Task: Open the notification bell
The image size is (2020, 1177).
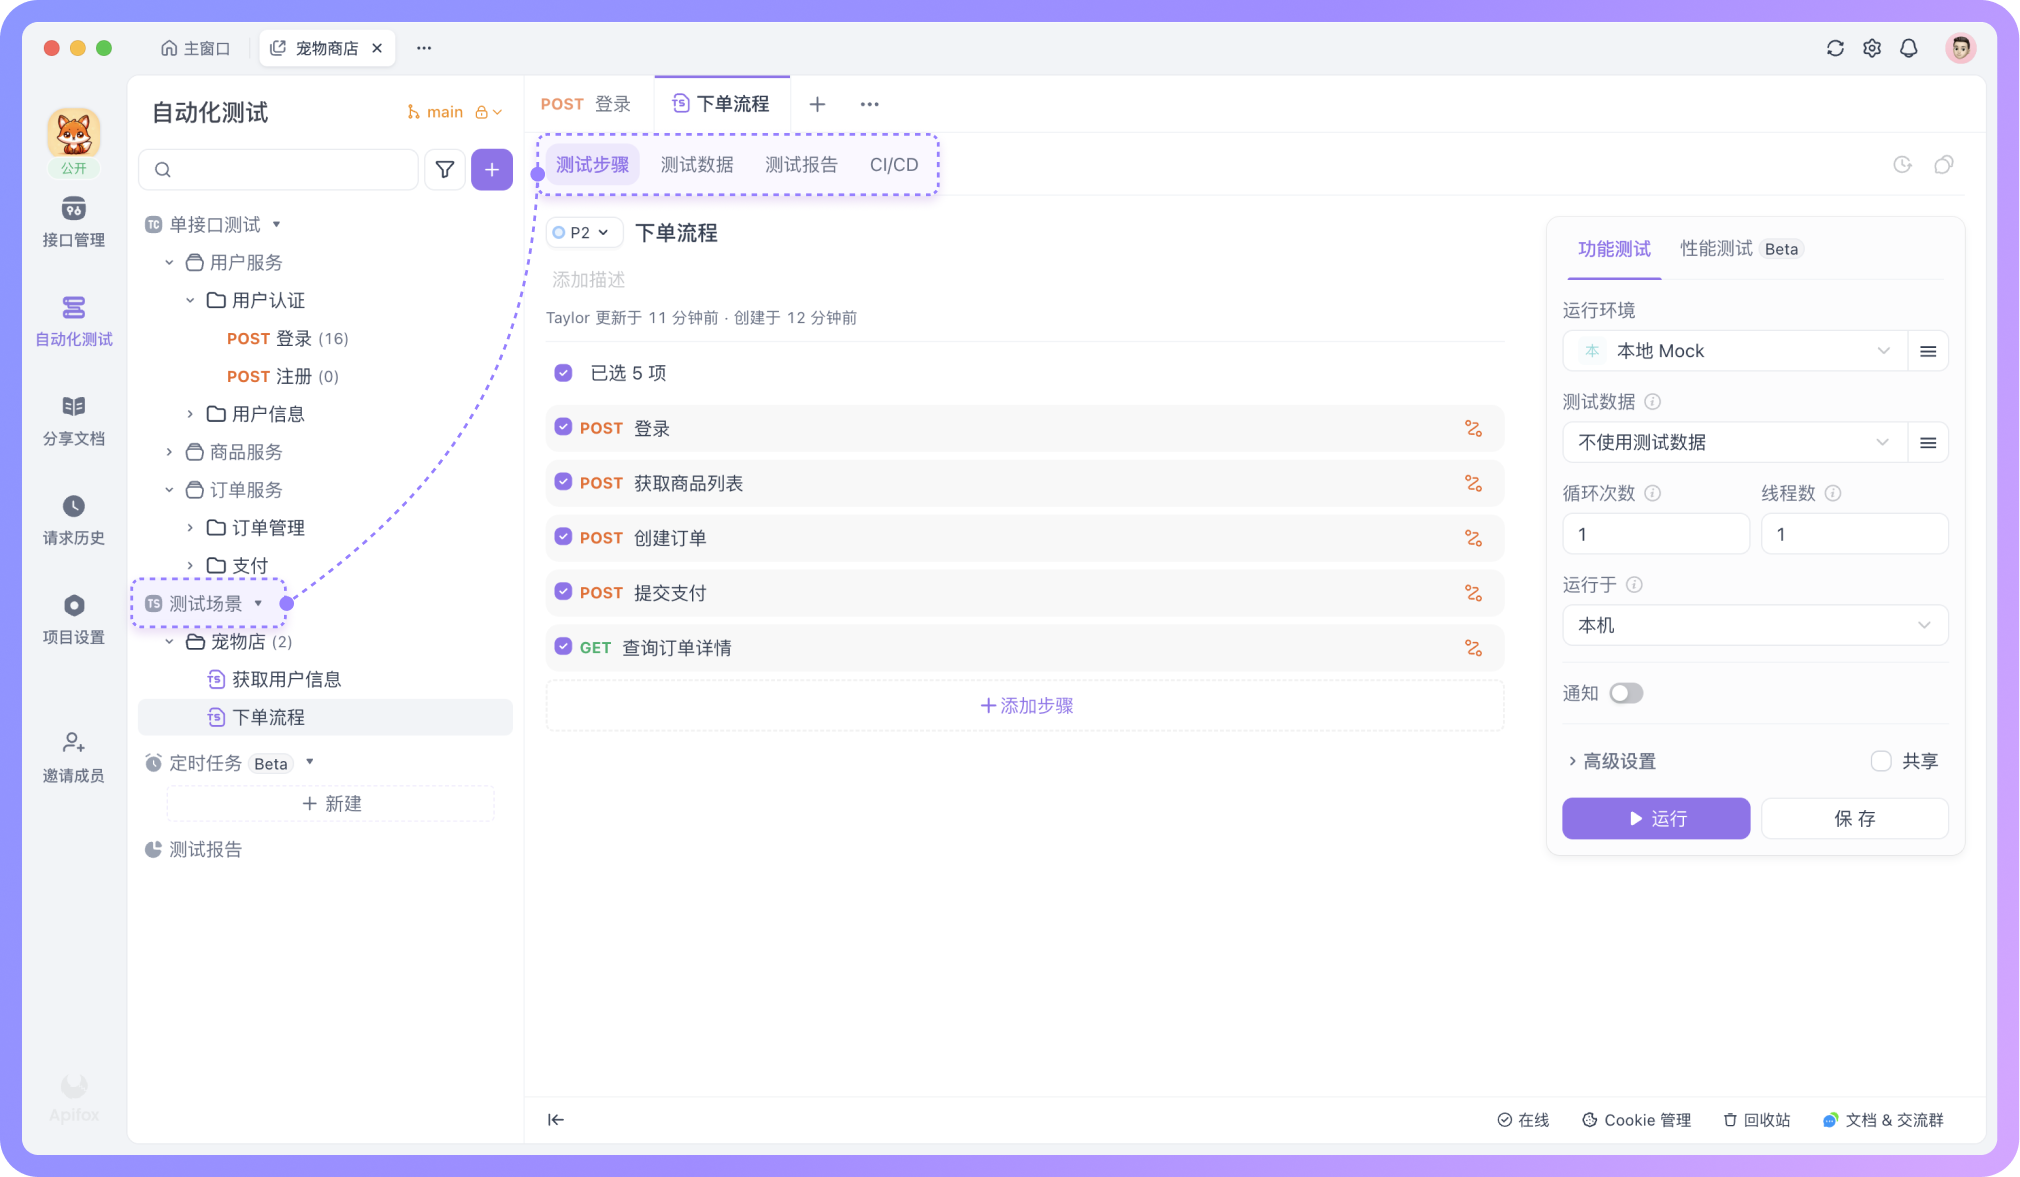Action: point(1909,47)
